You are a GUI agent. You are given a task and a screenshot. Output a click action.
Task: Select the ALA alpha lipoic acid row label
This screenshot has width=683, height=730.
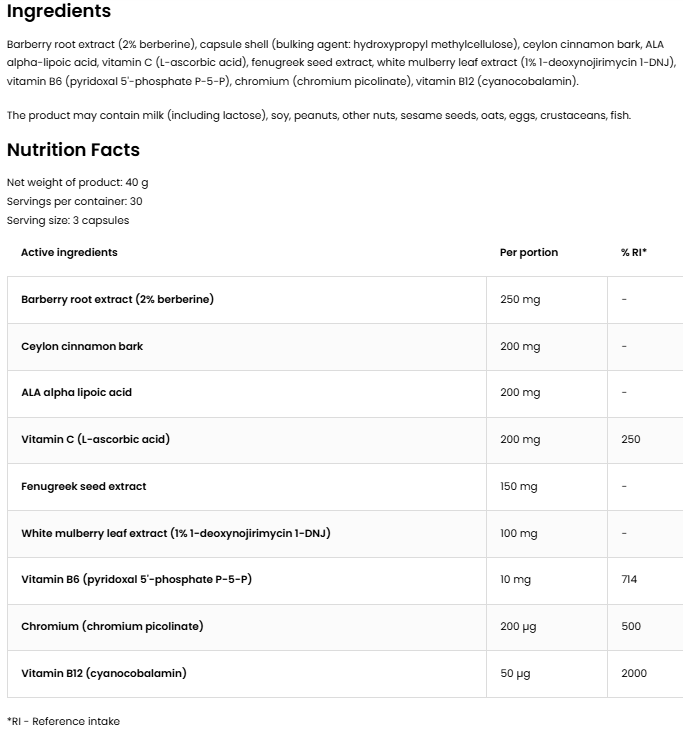[x=76, y=392]
